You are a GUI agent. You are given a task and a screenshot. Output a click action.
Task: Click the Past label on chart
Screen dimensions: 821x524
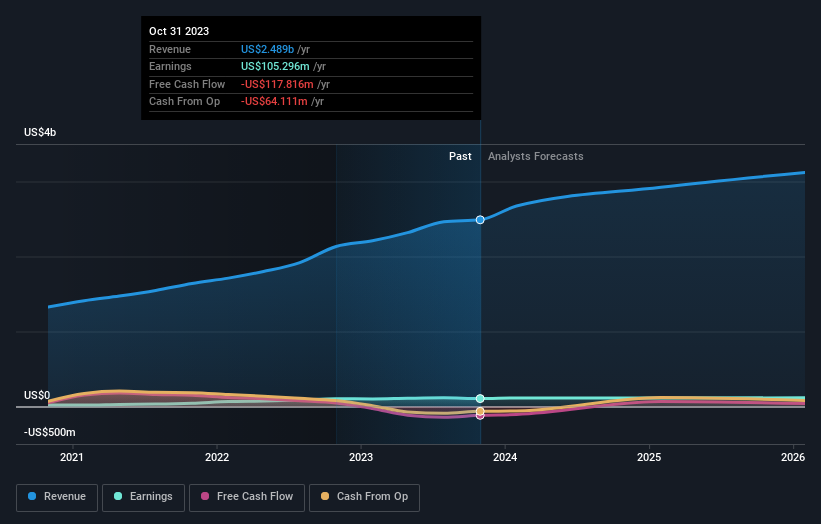coord(460,156)
